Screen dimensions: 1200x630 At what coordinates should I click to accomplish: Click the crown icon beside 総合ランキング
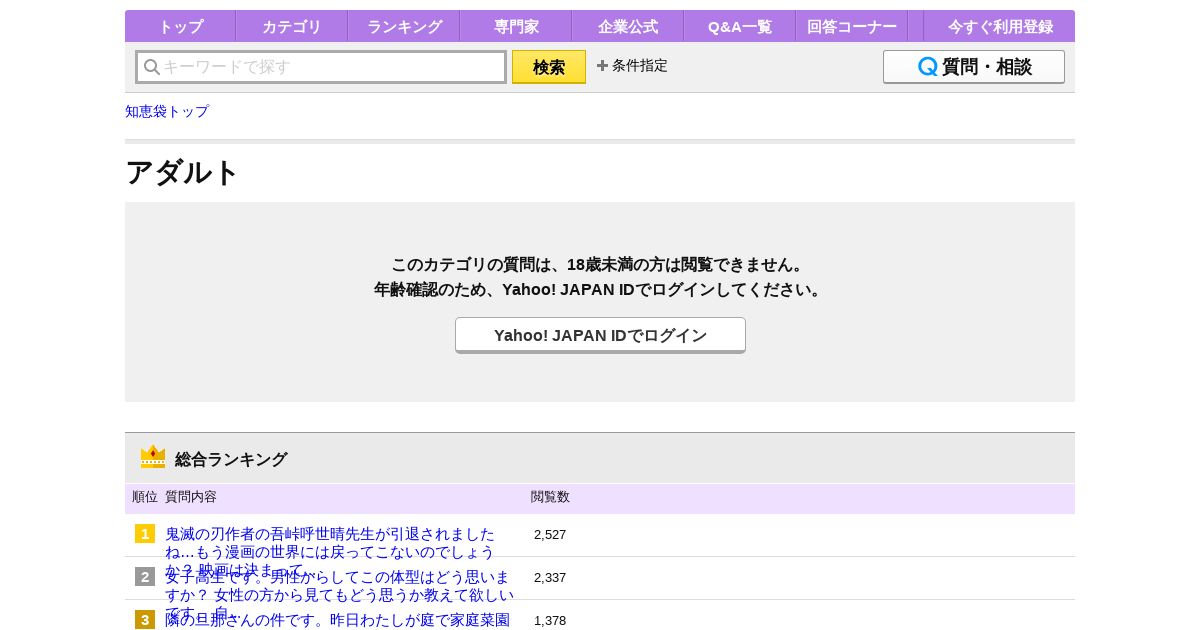tap(153, 458)
